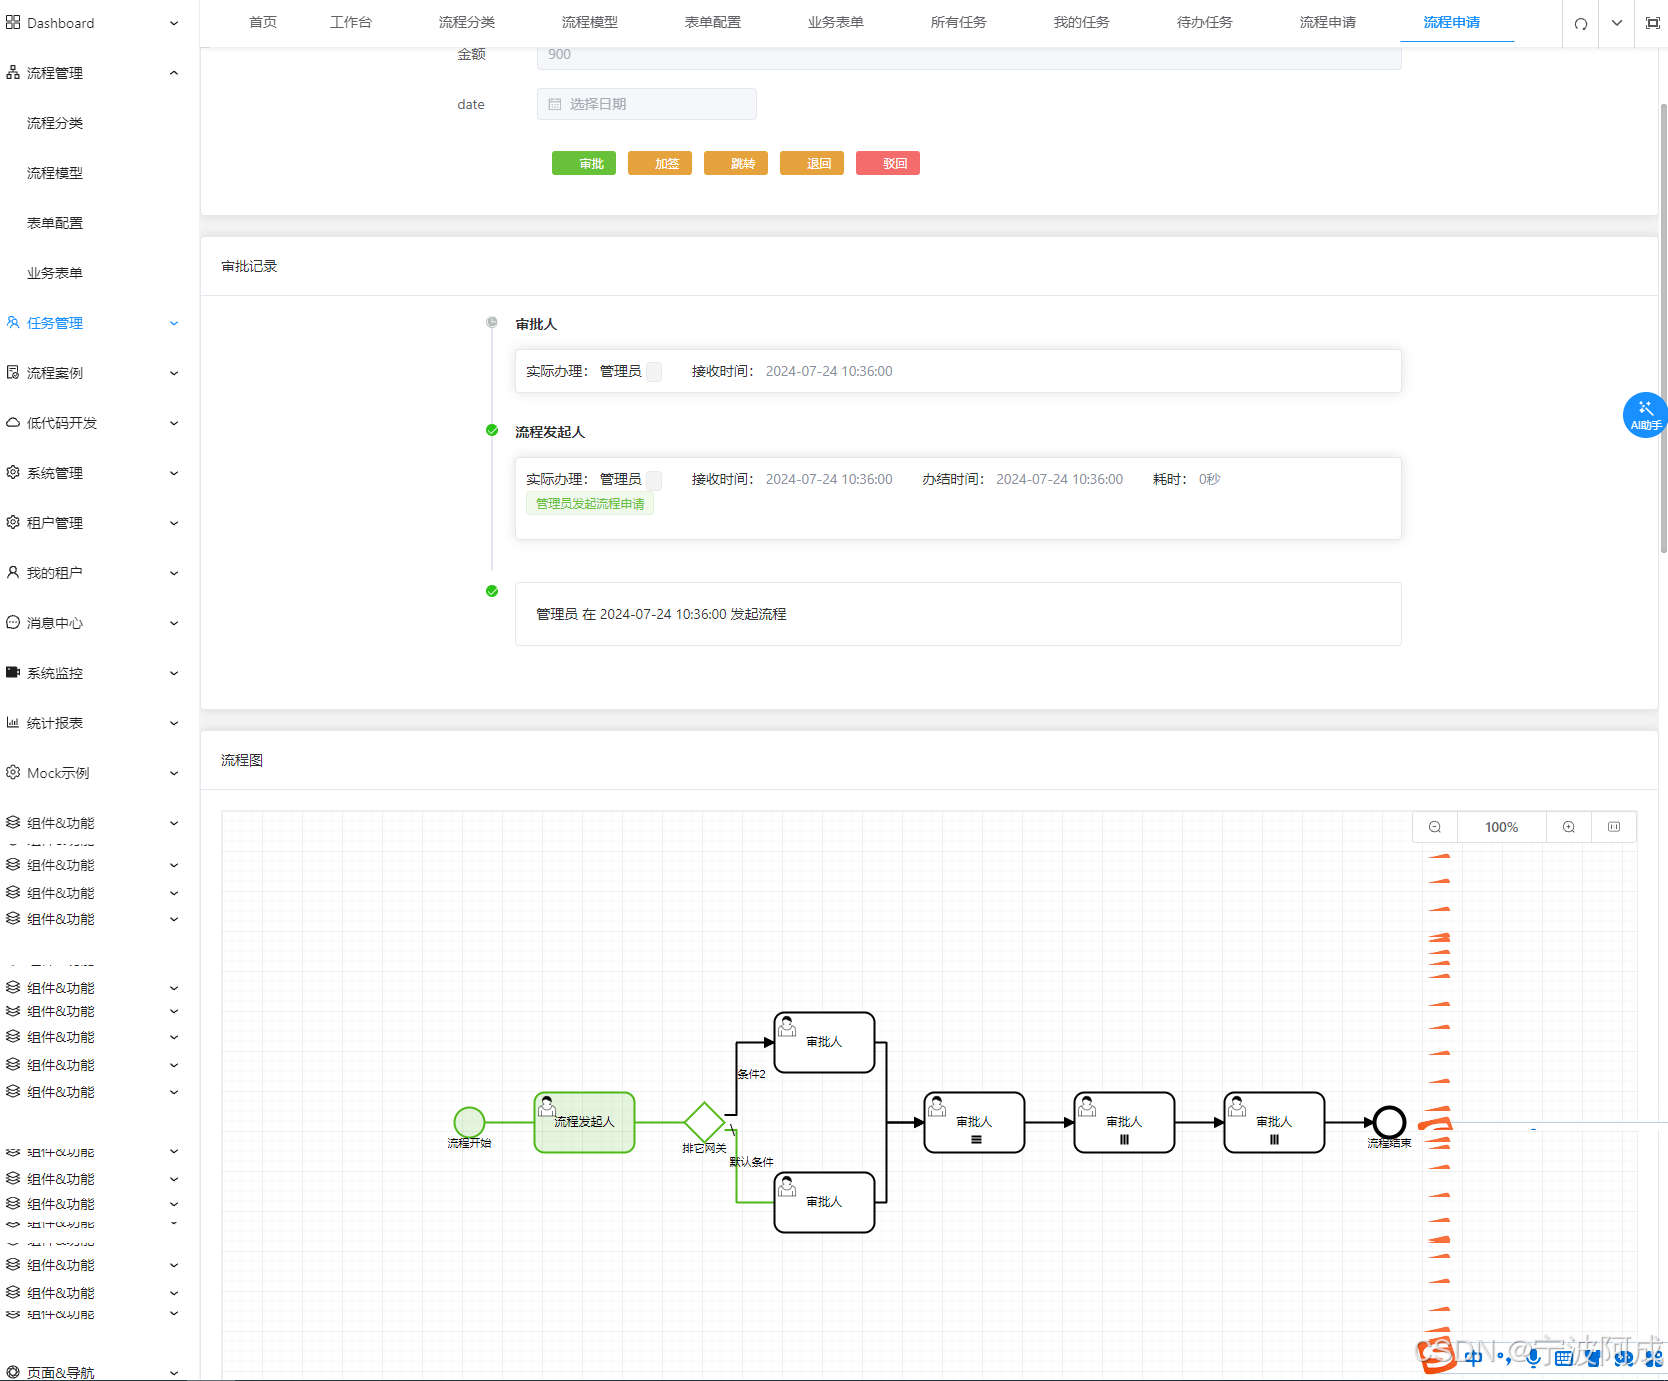Zoom in the flow diagram
The width and height of the screenshot is (1668, 1381).
click(x=1569, y=827)
